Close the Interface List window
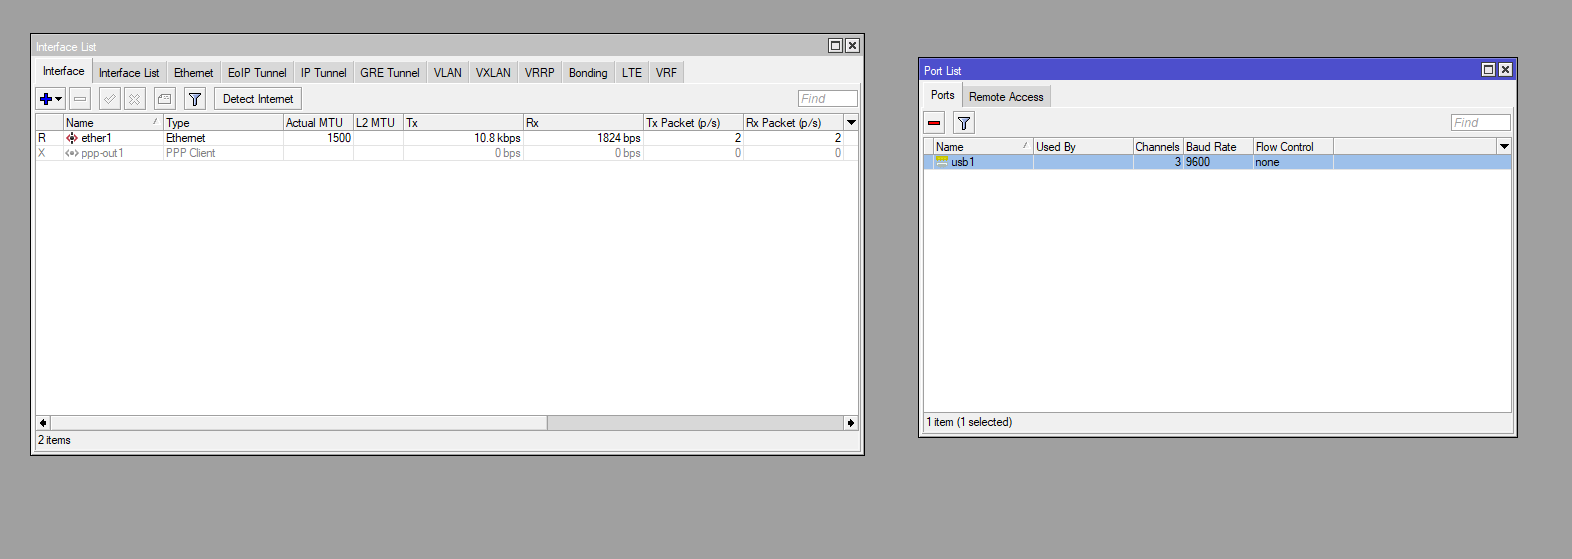The height and width of the screenshot is (559, 1572). point(852,46)
